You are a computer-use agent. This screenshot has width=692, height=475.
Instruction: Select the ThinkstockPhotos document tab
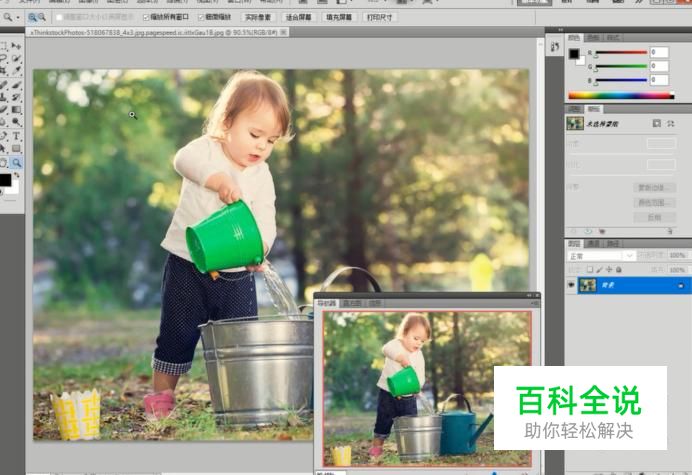tap(158, 32)
